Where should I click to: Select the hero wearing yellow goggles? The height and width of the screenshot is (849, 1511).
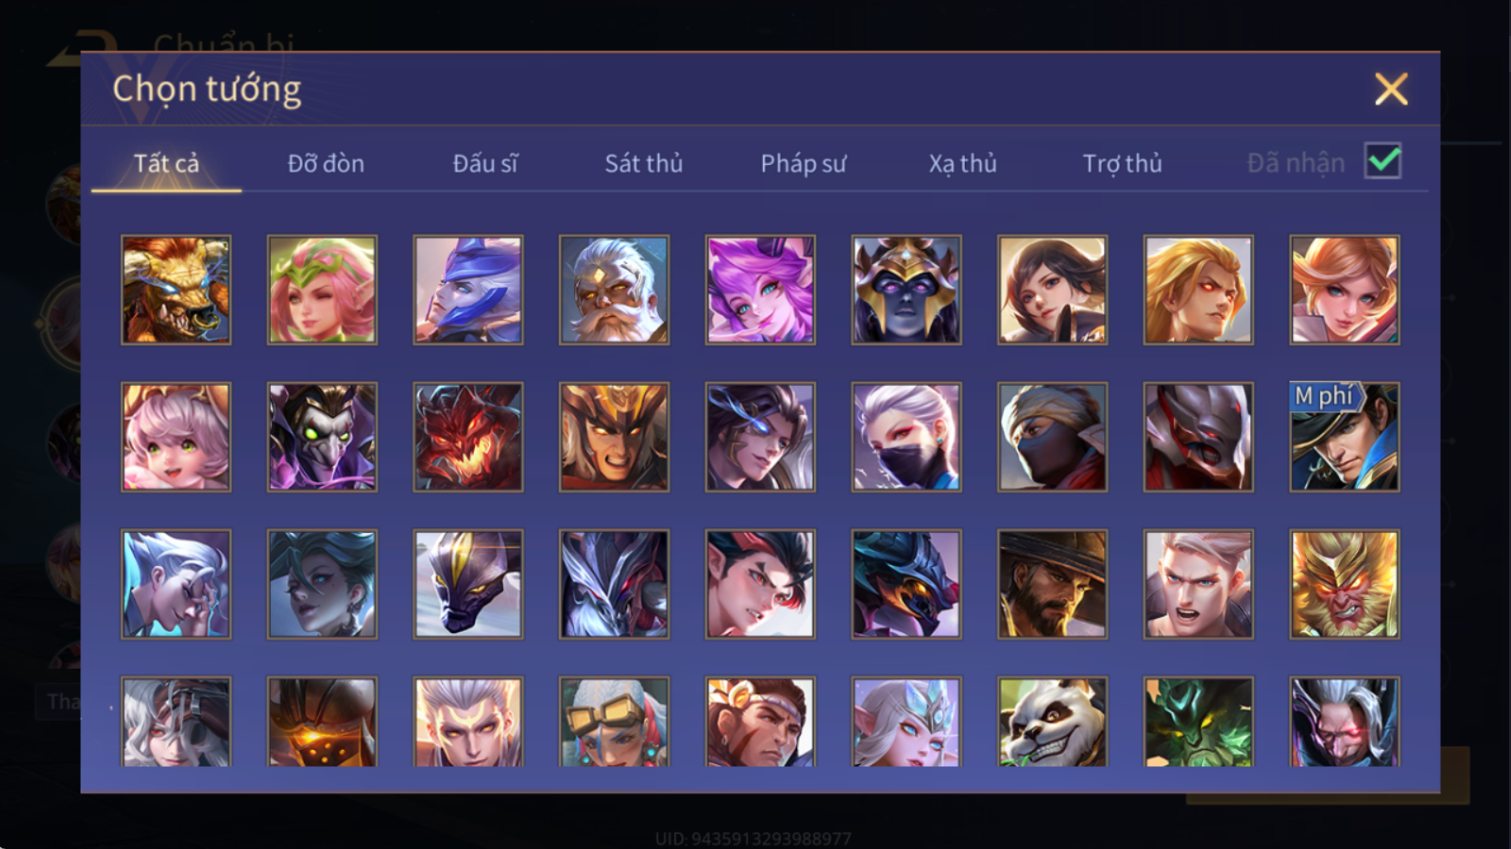(614, 722)
